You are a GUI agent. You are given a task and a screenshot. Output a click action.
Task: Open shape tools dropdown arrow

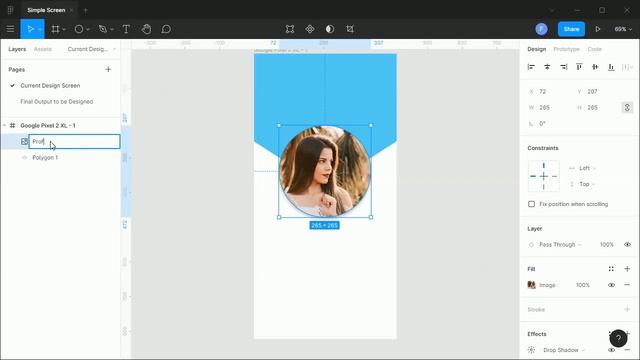(88, 29)
